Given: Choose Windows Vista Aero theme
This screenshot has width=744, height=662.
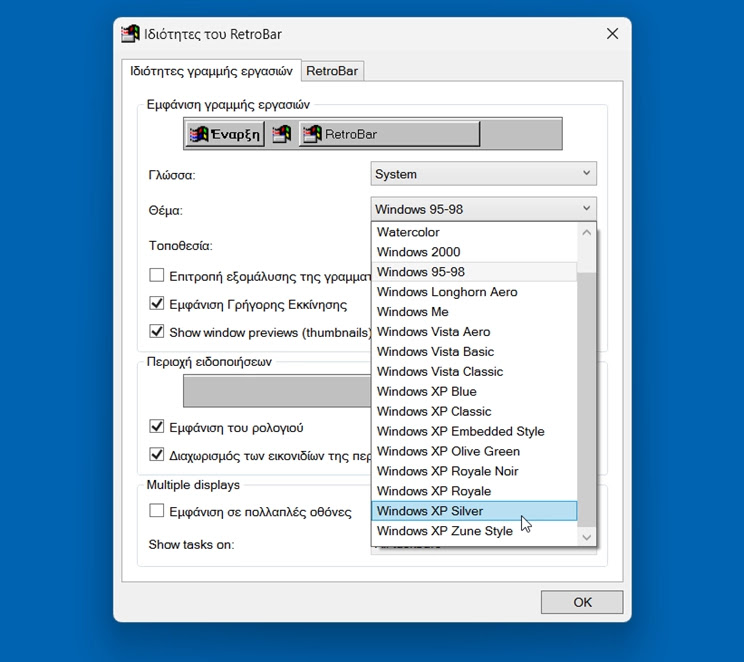Looking at the screenshot, I should point(474,332).
